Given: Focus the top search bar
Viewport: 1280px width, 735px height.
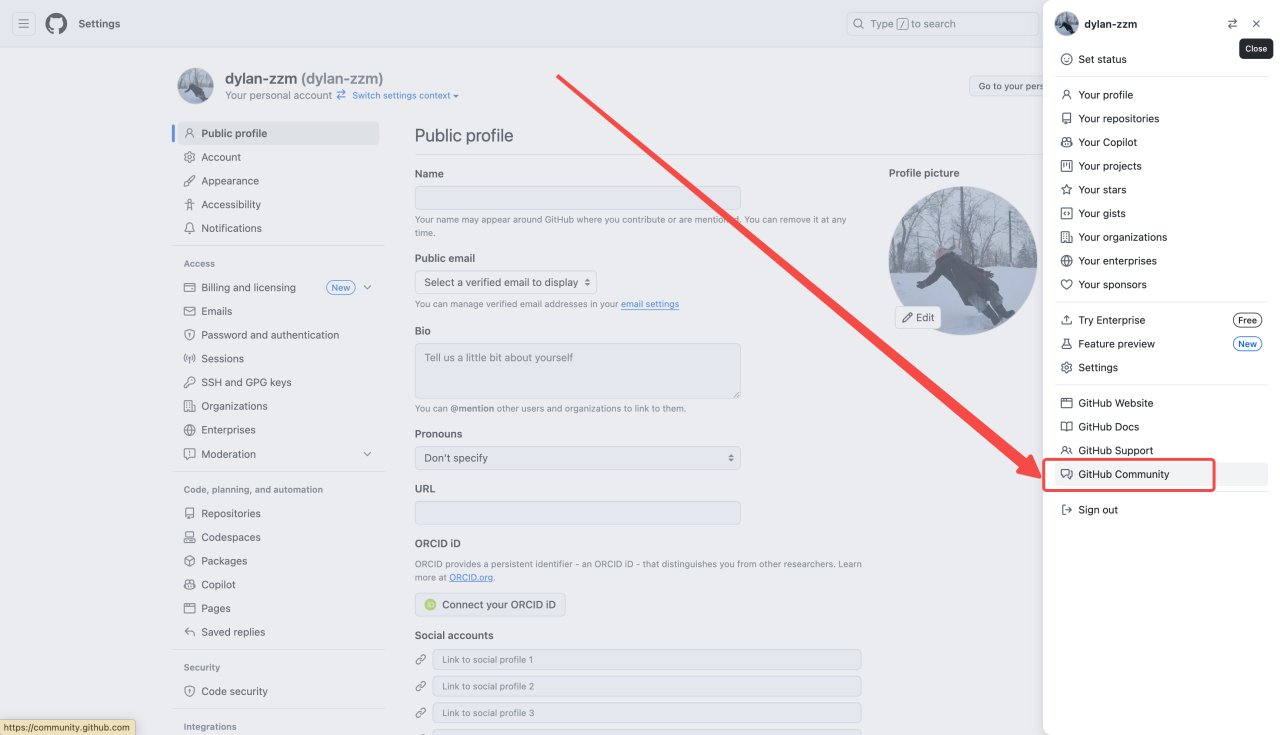Looking at the screenshot, I should pos(940,24).
